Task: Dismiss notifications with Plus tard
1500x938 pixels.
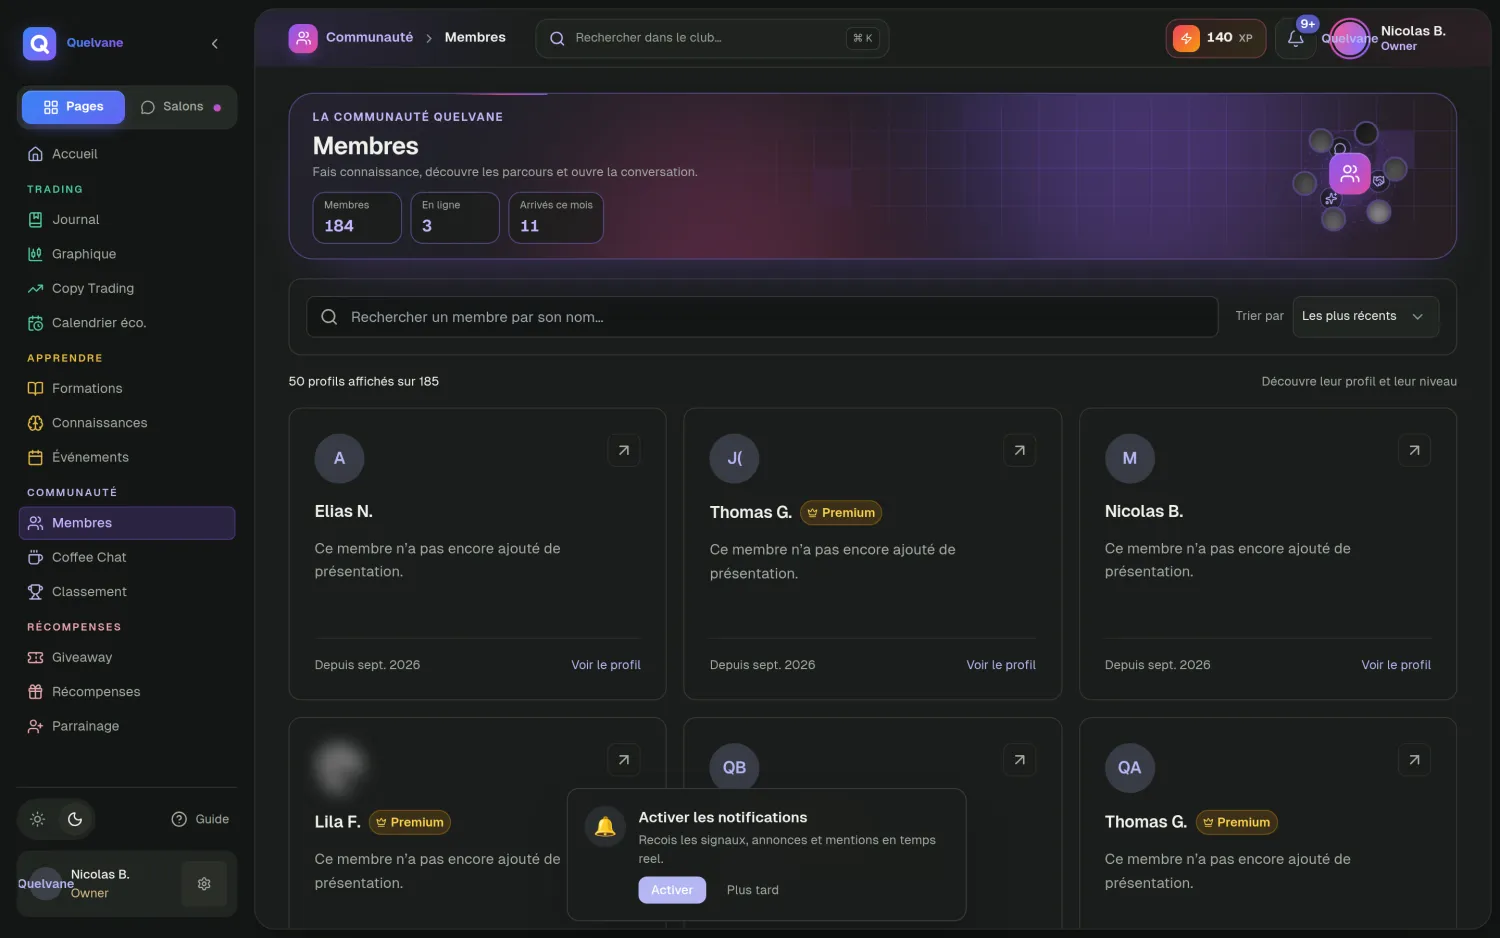Action: (x=753, y=890)
